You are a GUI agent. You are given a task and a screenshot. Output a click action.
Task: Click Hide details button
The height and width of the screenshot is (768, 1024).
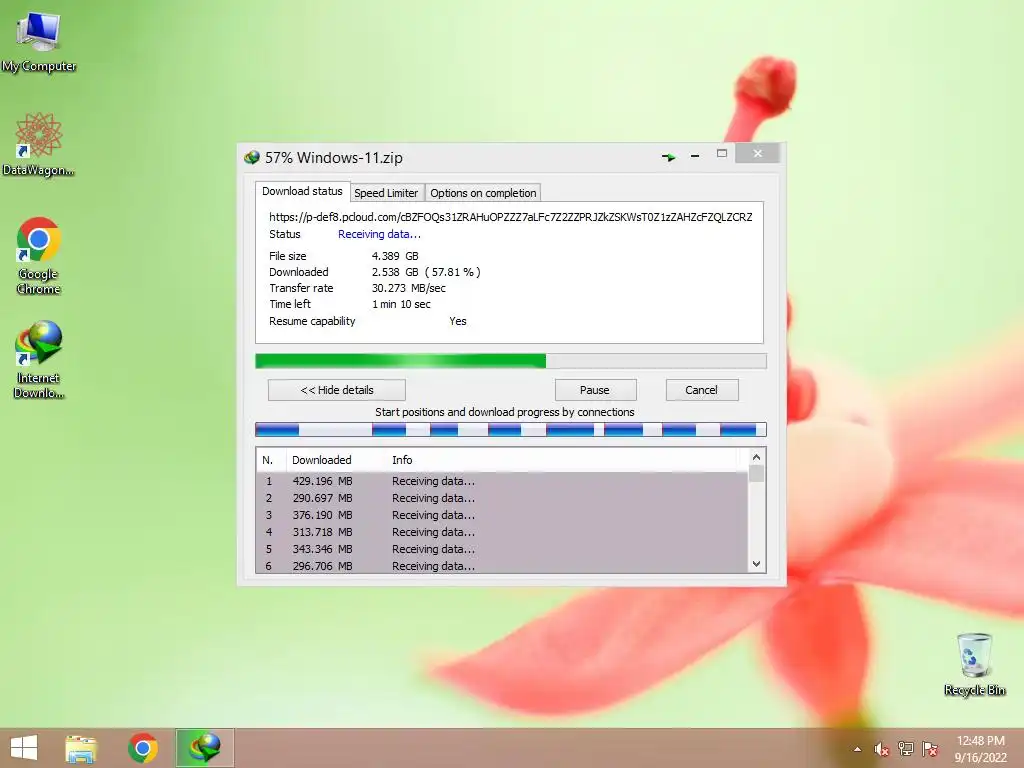[337, 390]
